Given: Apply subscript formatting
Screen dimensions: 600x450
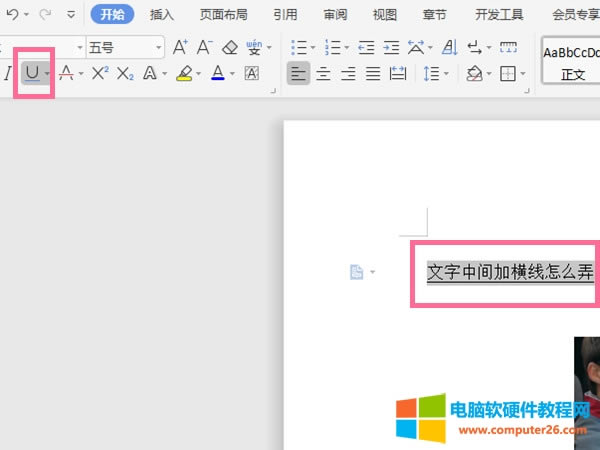Looking at the screenshot, I should point(125,73).
